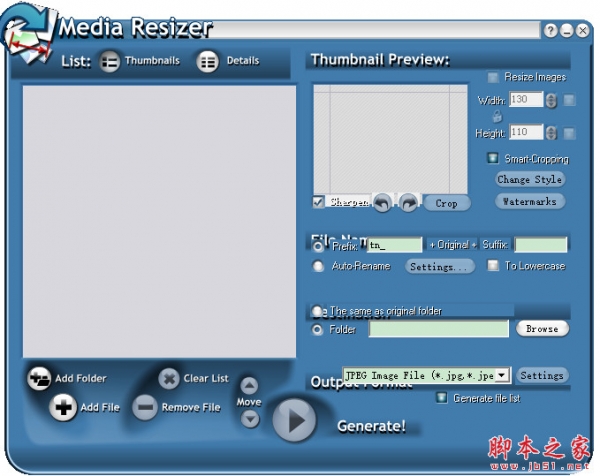This screenshot has height=476, width=600.
Task: Click the Prefix text field
Action: [395, 245]
